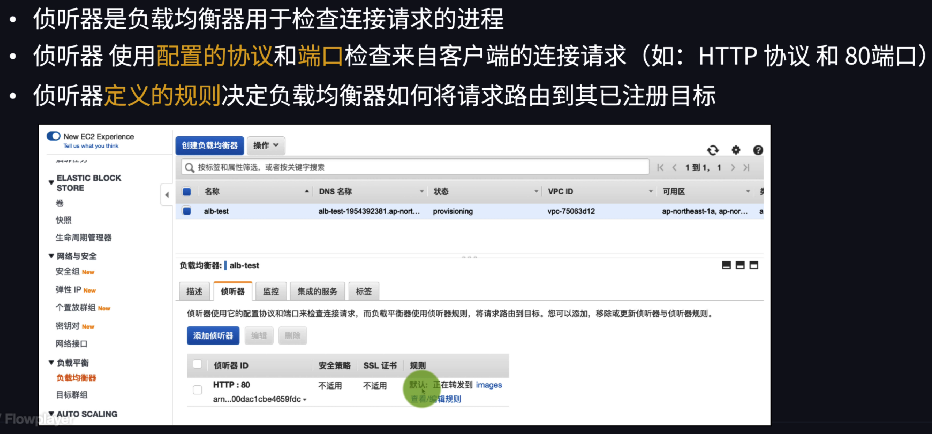This screenshot has width=932, height=434.
Task: Open 安全组 in the sidebar
Action: point(68,272)
